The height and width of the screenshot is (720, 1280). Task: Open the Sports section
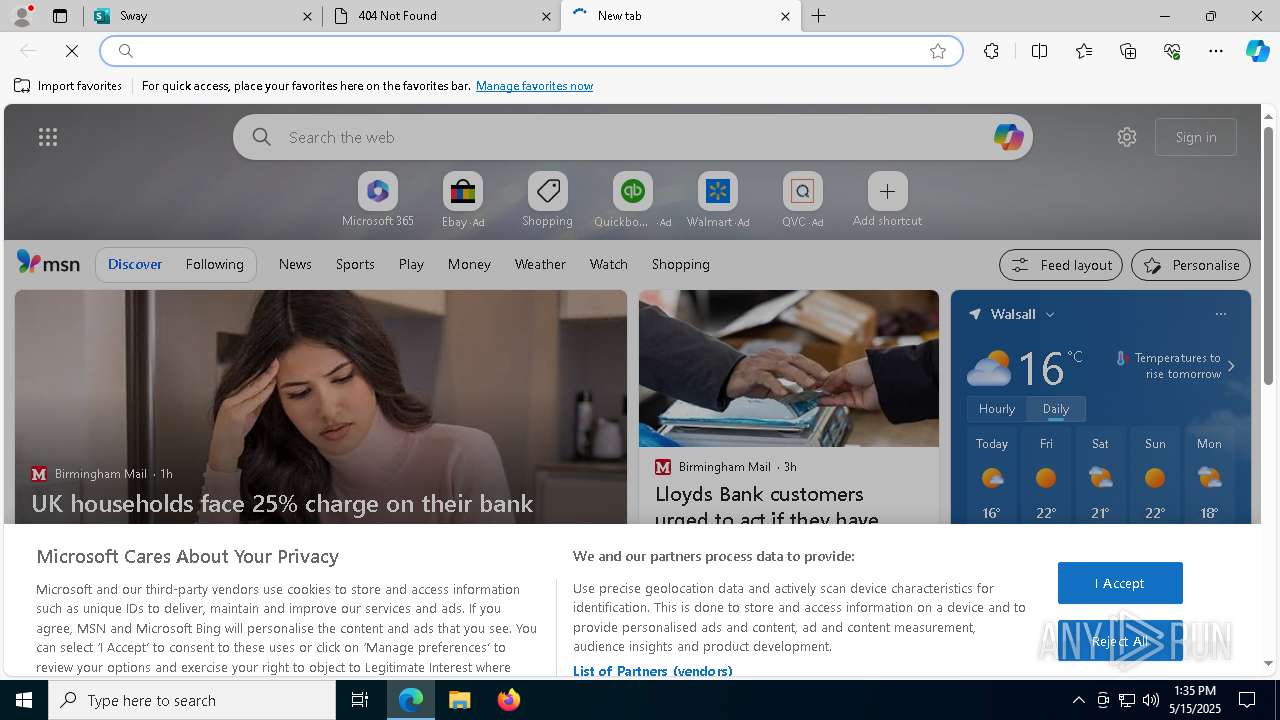tap(355, 264)
